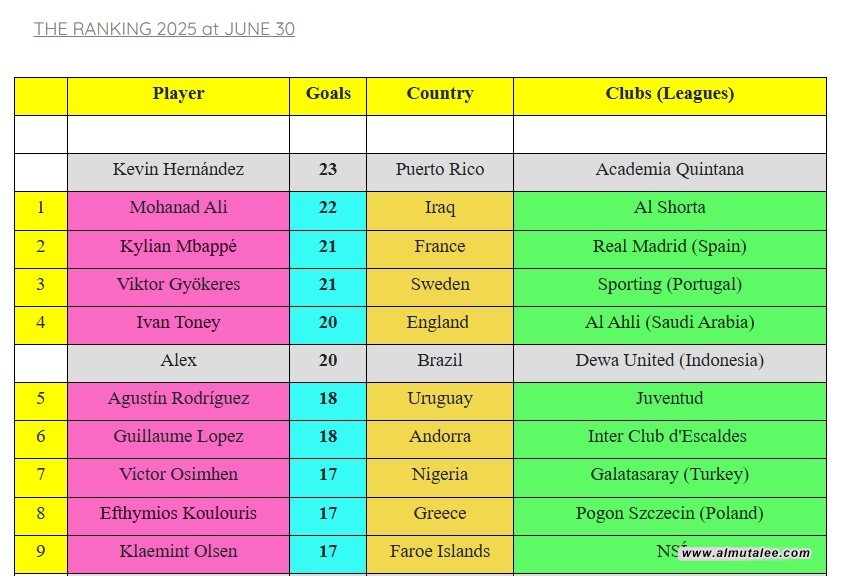Screen dimensions: 841x576
Task: Click the www.almutalee.com watermark
Action: point(745,553)
